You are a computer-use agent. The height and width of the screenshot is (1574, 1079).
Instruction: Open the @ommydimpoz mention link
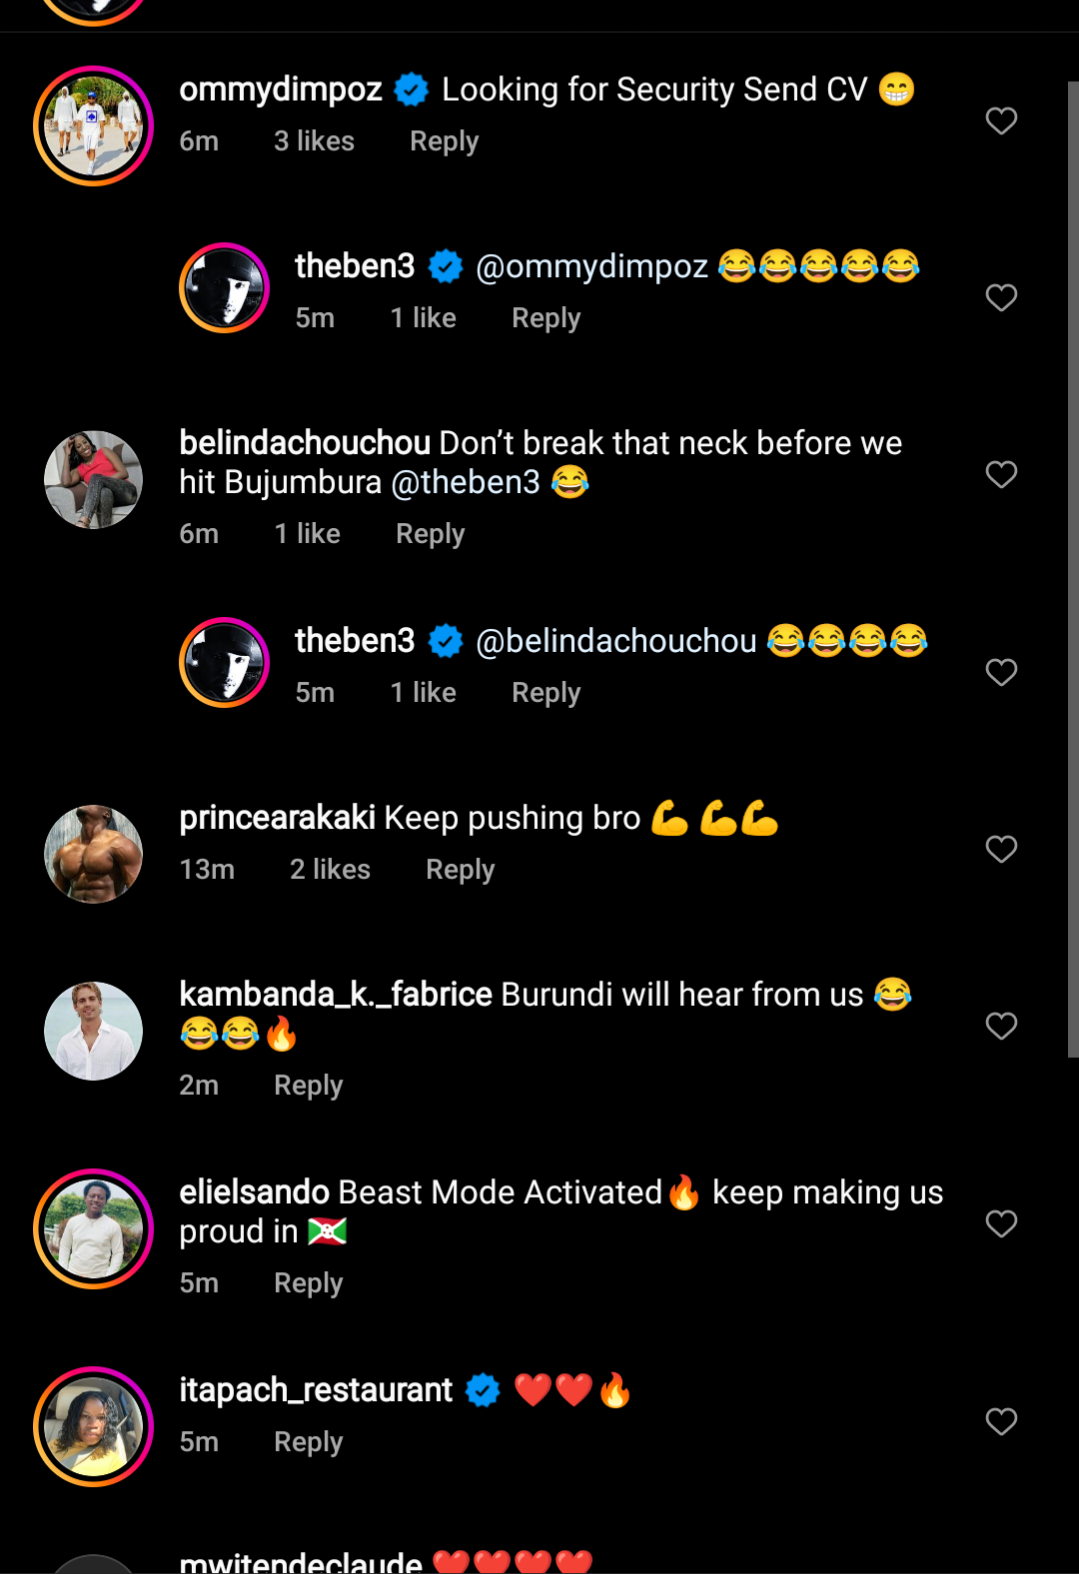pos(592,267)
